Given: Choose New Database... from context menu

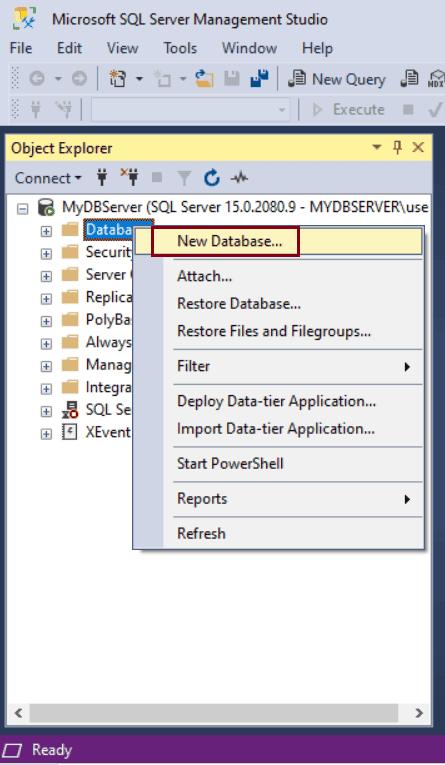Looking at the screenshot, I should coord(278,241).
